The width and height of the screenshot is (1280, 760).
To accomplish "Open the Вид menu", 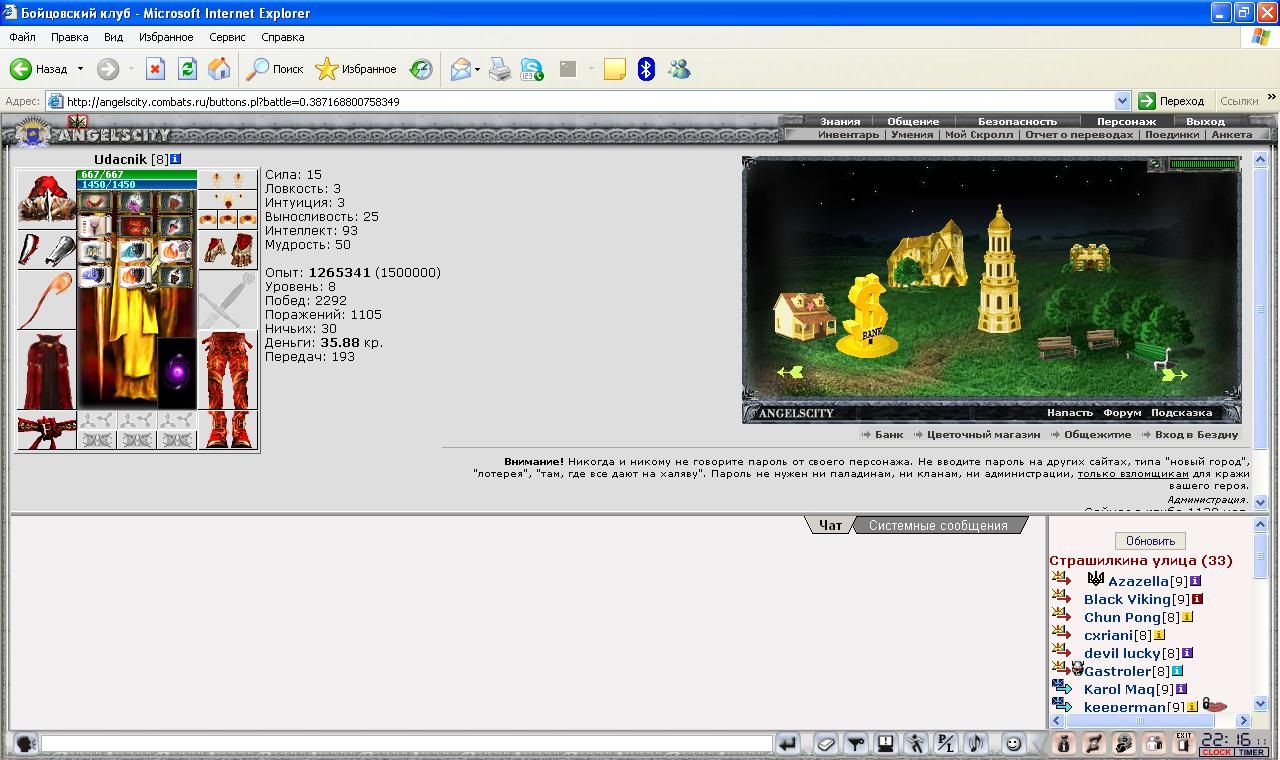I will tap(113, 37).
